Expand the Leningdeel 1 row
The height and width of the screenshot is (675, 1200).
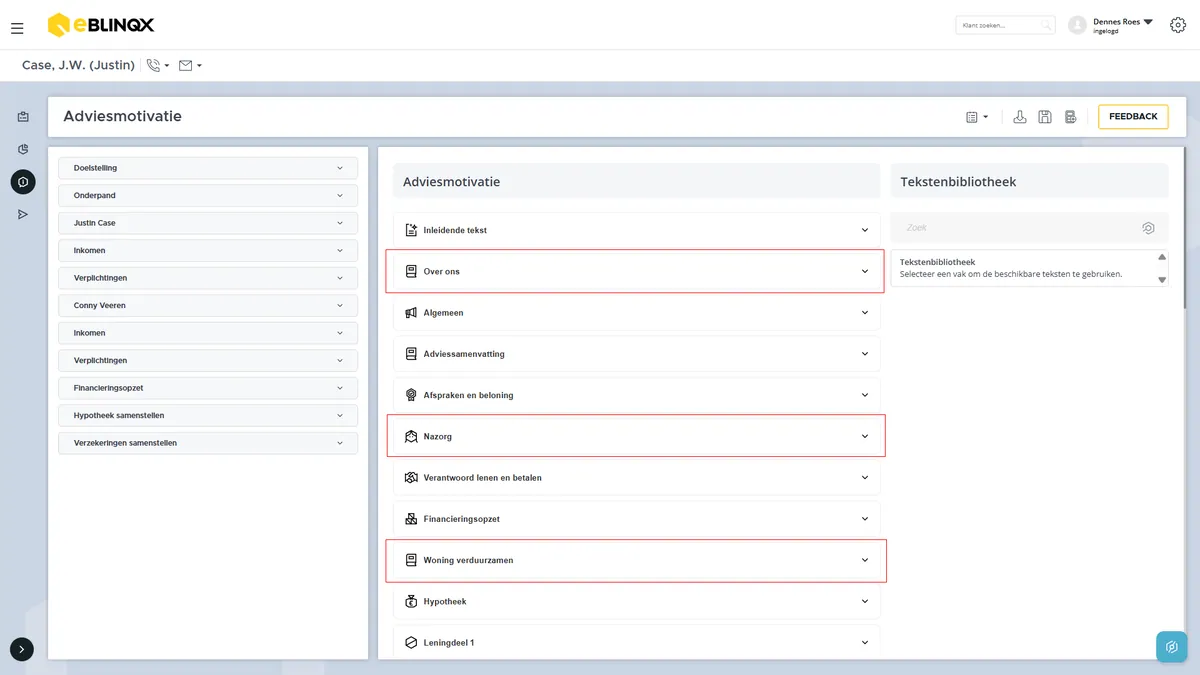[637, 642]
